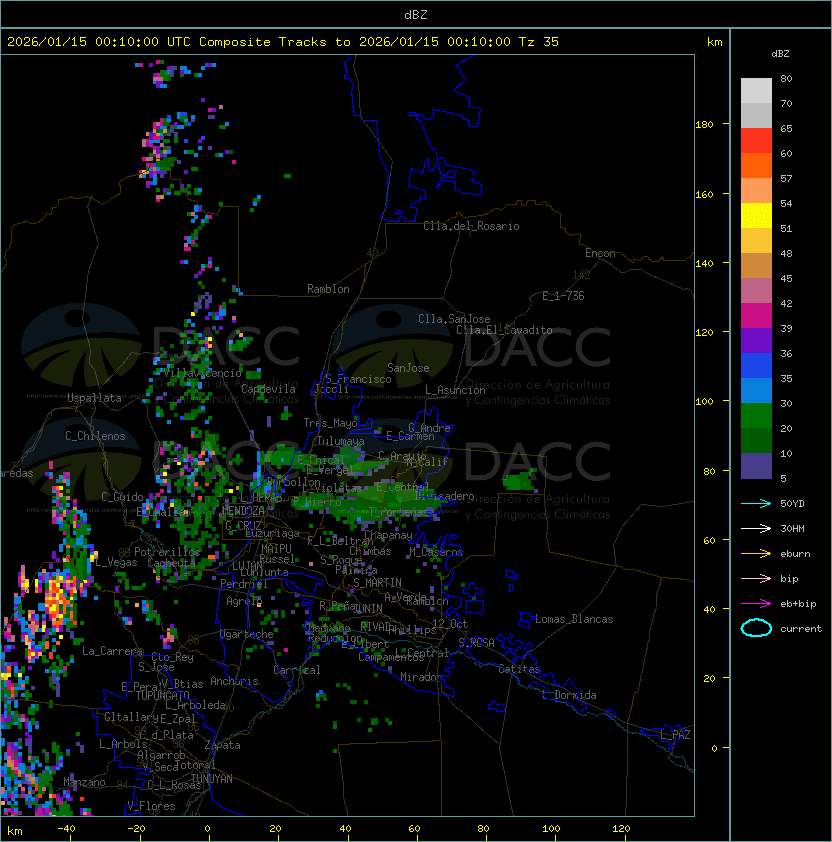
Task: Click the 'MAIPU' map label
Action: pyautogui.click(x=276, y=549)
